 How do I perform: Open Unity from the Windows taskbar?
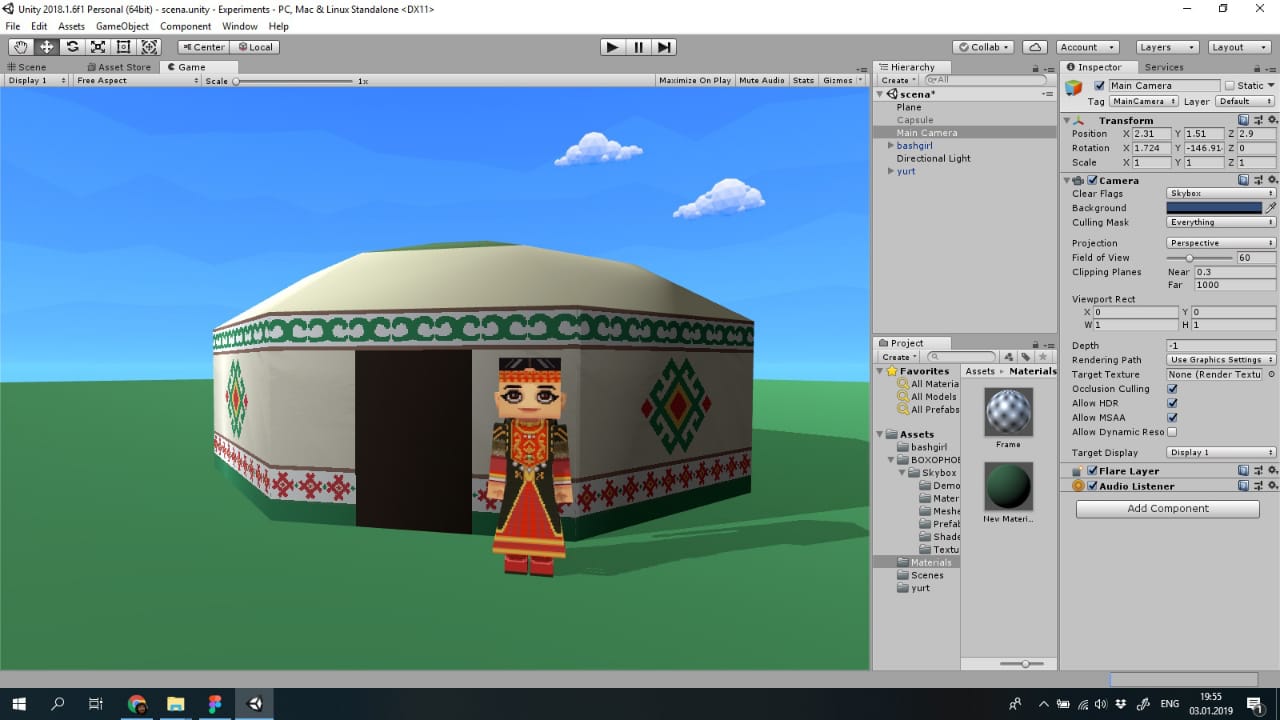[255, 704]
